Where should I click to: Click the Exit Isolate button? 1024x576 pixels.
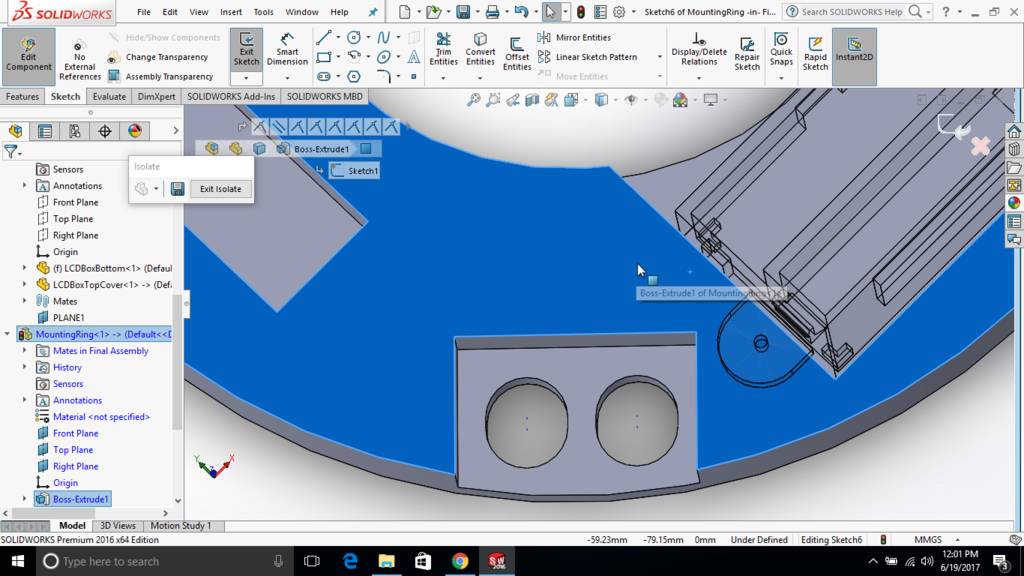tap(220, 189)
